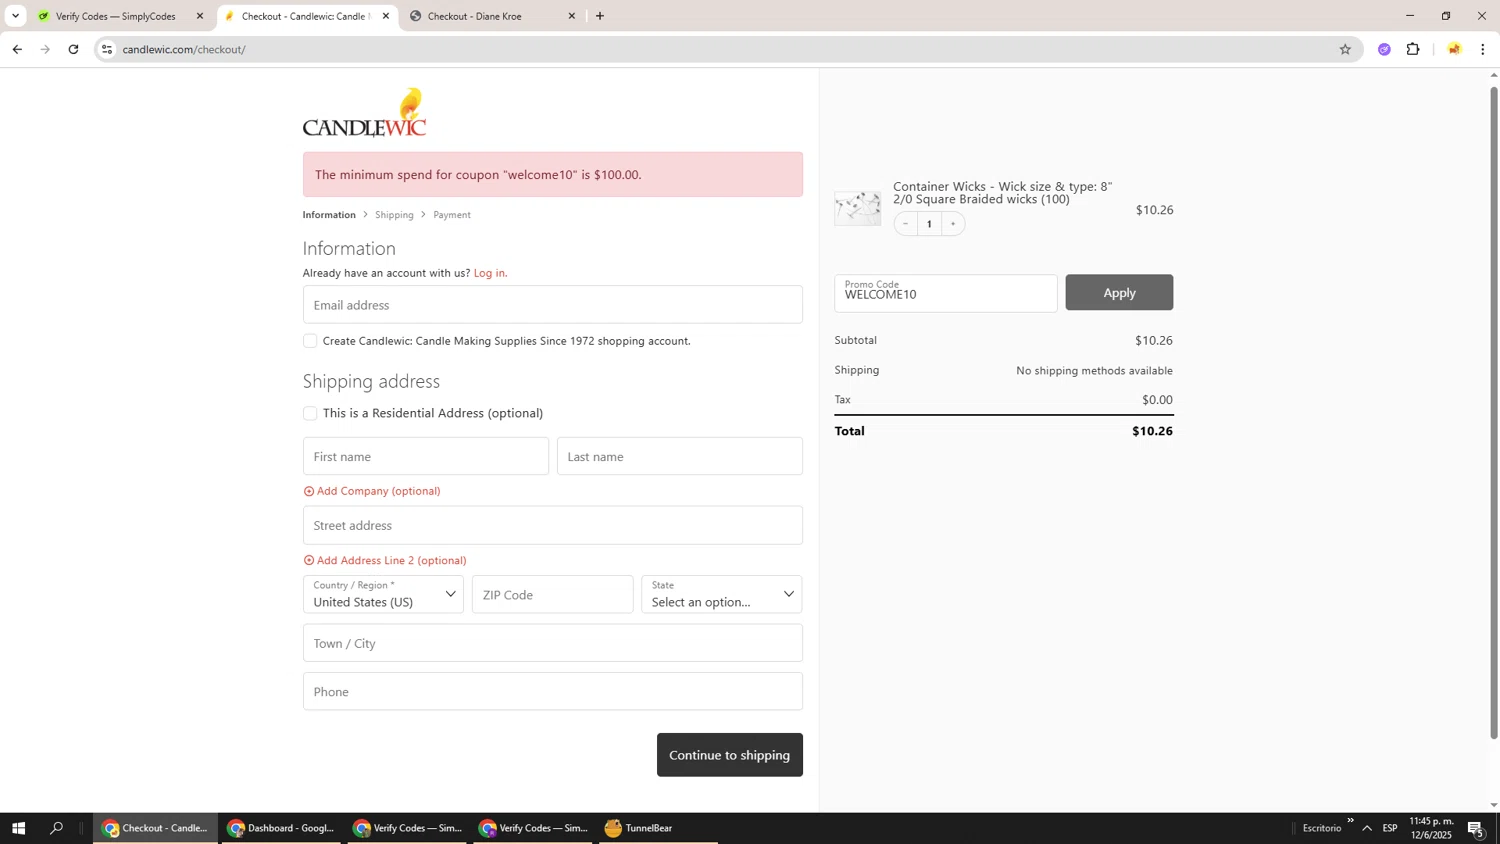Click the Log in link
The width and height of the screenshot is (1500, 844).
pos(490,273)
